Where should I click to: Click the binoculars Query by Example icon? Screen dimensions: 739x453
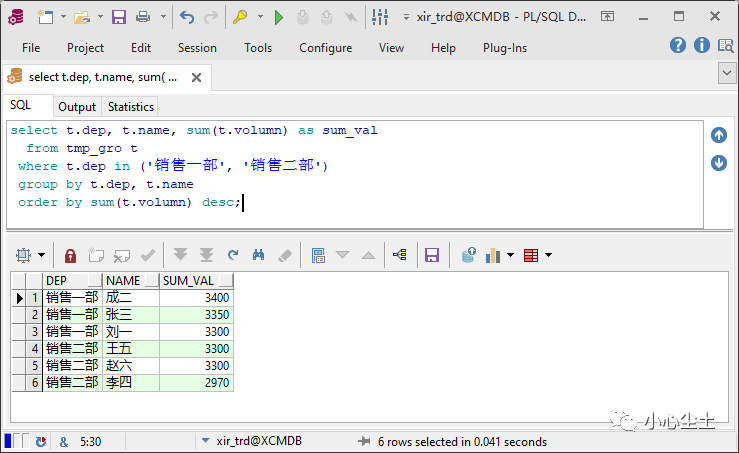258,255
